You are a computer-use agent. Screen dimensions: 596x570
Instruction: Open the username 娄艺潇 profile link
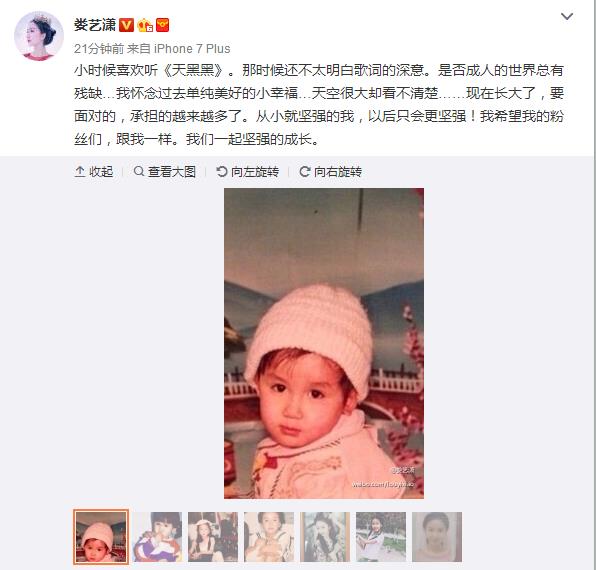(95, 25)
